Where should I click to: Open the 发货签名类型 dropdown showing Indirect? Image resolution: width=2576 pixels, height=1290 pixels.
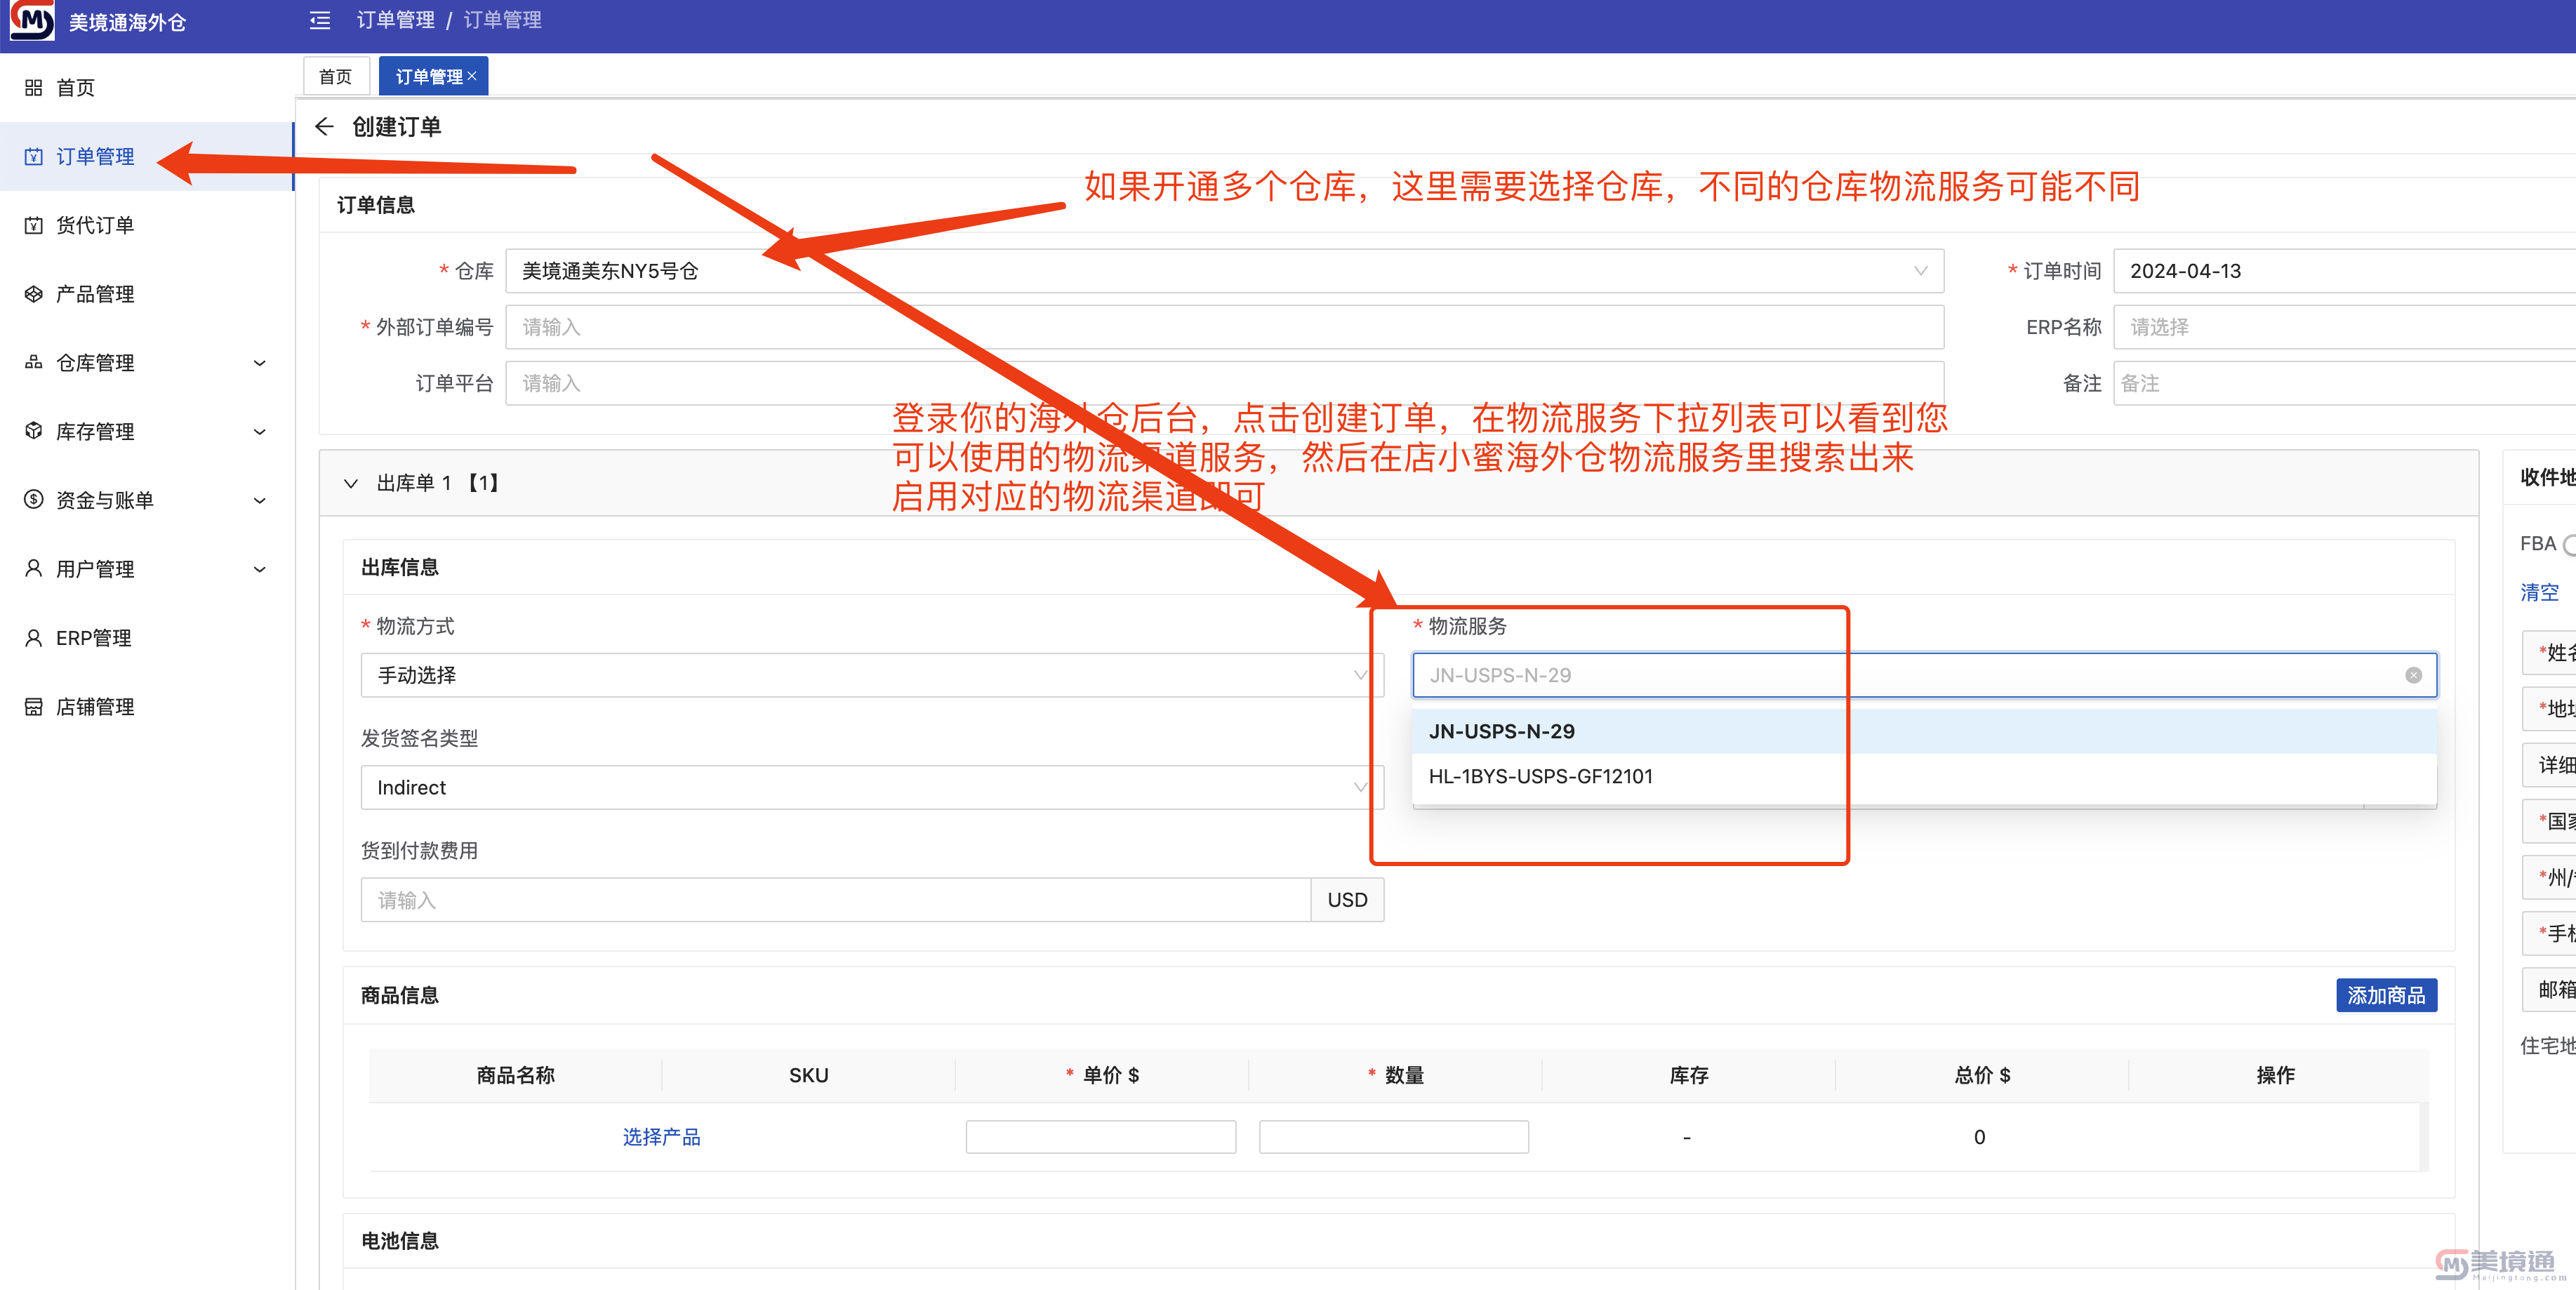pos(872,788)
